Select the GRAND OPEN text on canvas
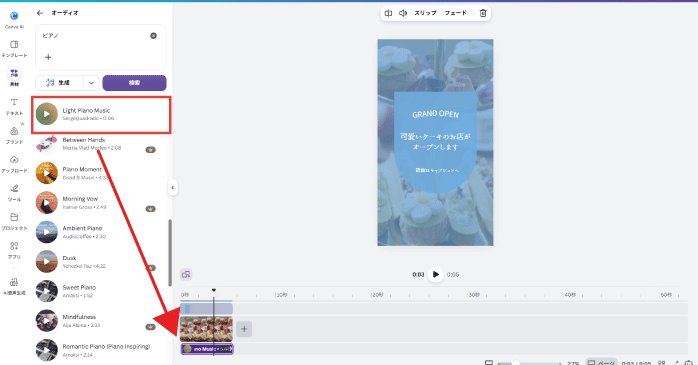This screenshot has height=365, width=698. [435, 114]
